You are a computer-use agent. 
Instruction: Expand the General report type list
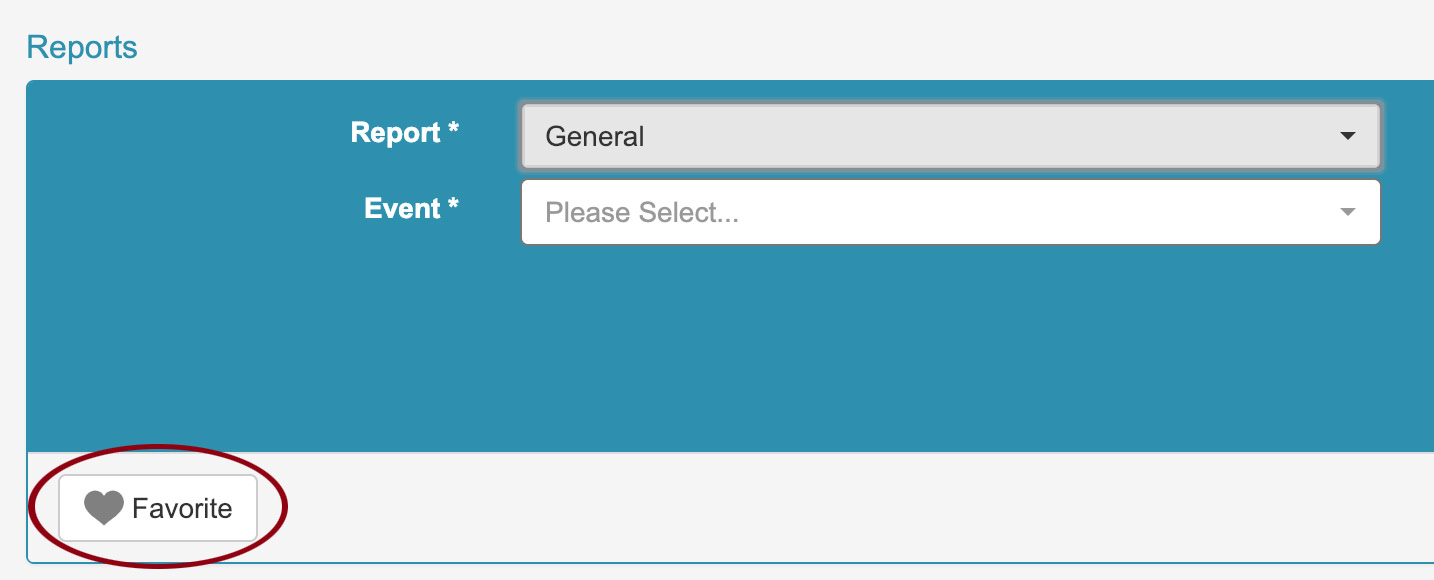click(x=950, y=136)
